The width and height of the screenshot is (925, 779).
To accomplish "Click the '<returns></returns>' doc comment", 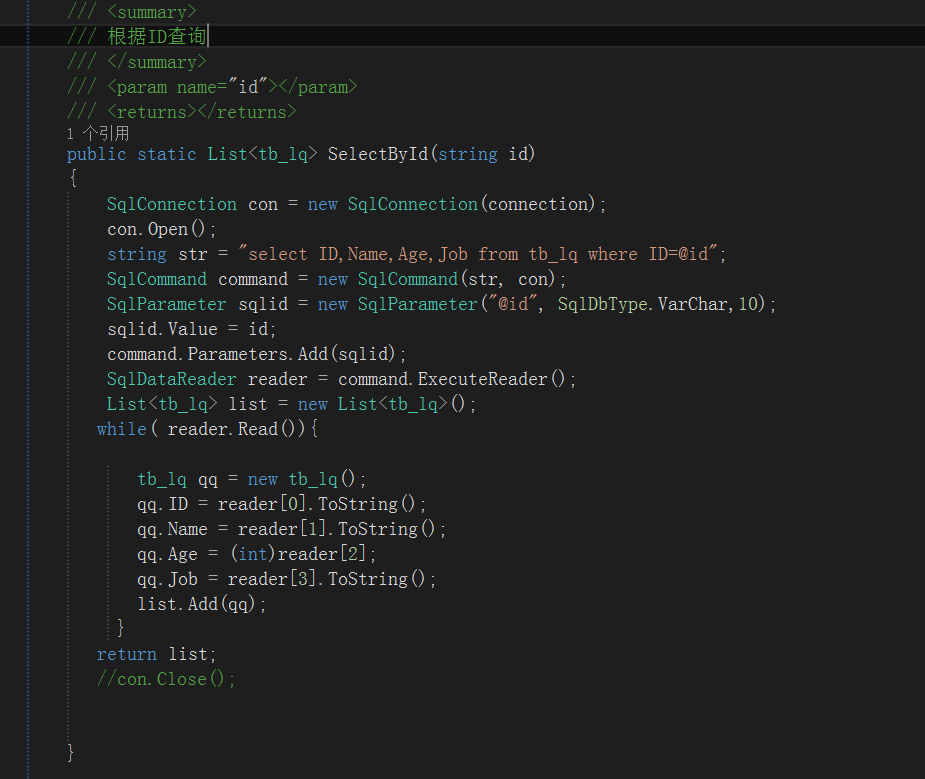I will tap(202, 112).
